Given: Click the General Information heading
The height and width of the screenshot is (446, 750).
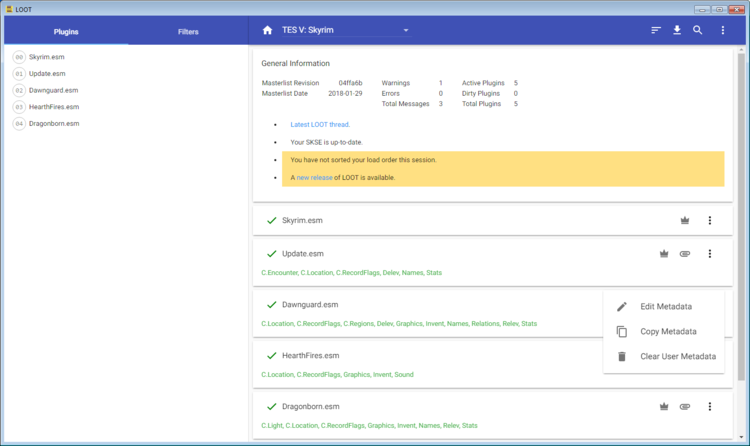Looking at the screenshot, I should pos(295,63).
